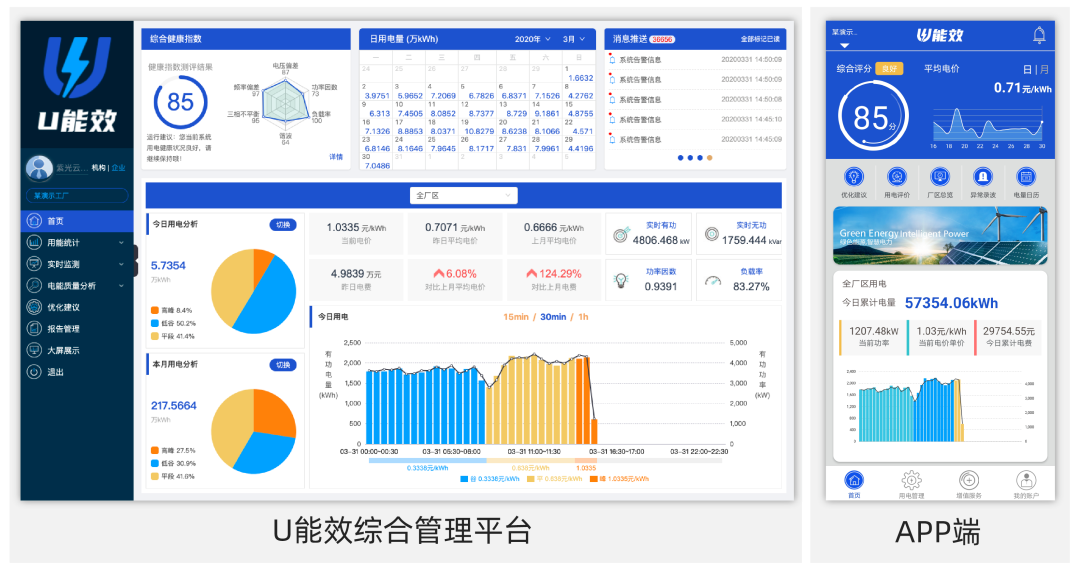Open 大屏展示 menu item in sidebar
The height and width of the screenshot is (569, 1080).
coord(63,350)
